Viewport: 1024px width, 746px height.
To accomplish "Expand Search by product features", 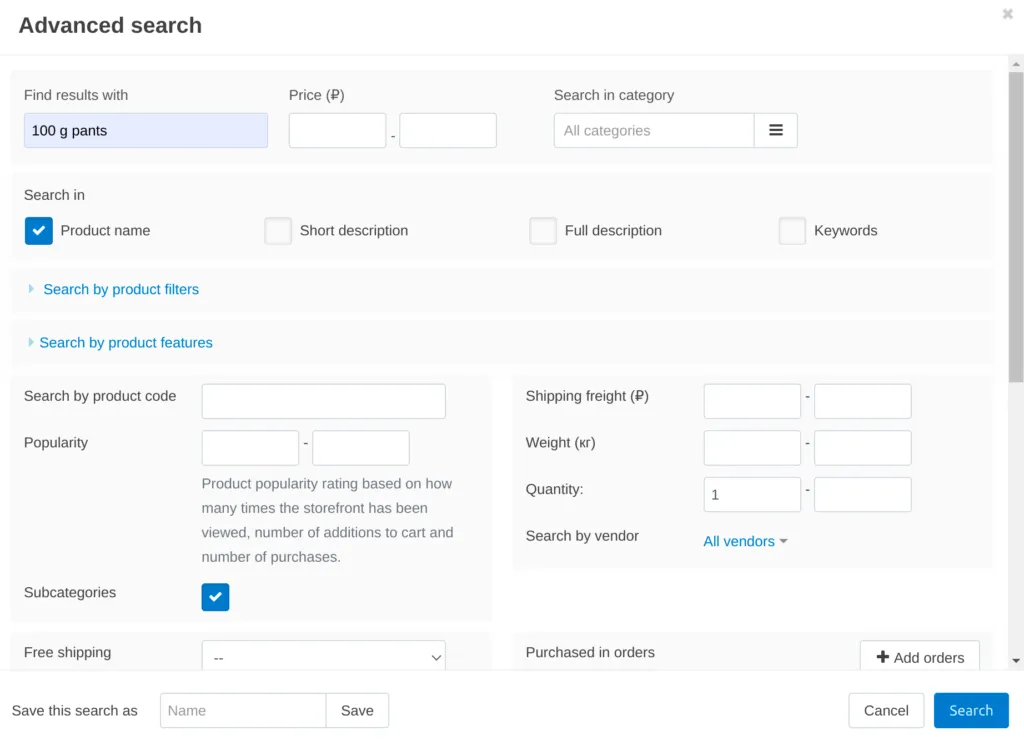I will pyautogui.click(x=125, y=343).
